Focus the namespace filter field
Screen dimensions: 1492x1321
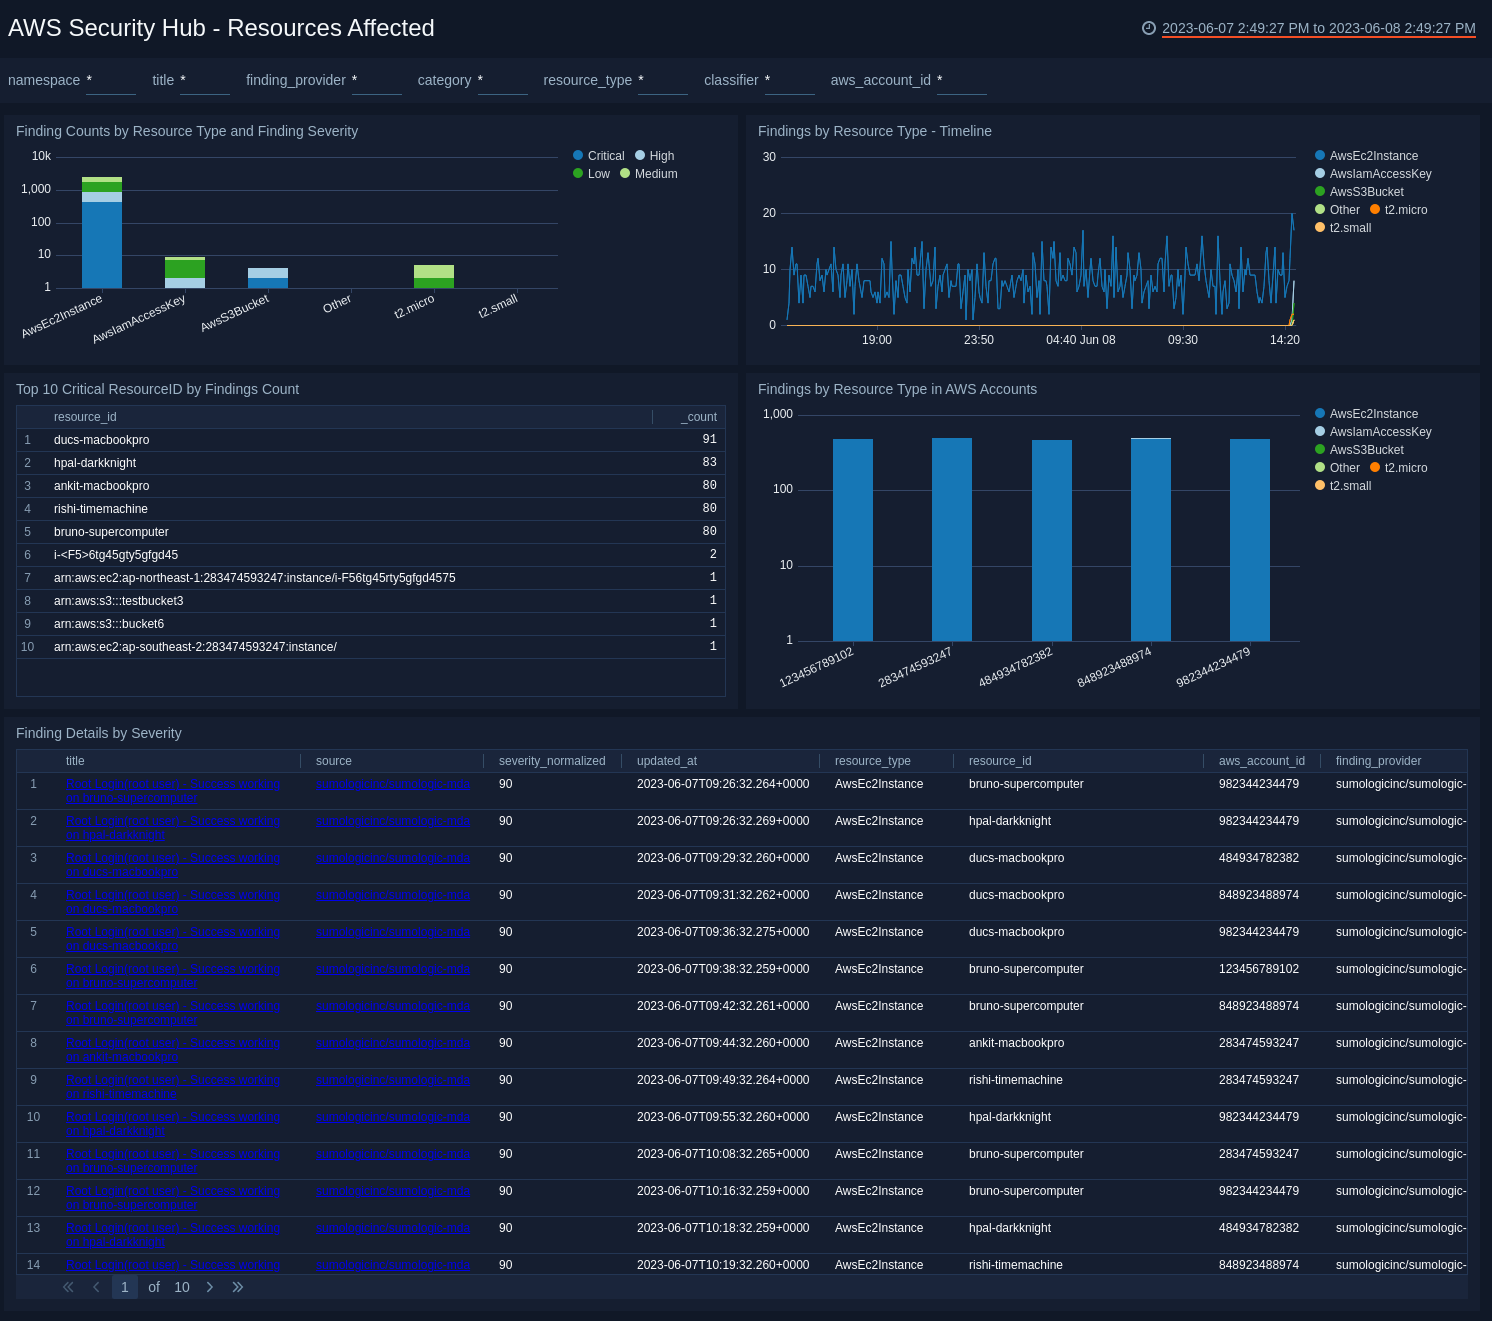point(111,81)
